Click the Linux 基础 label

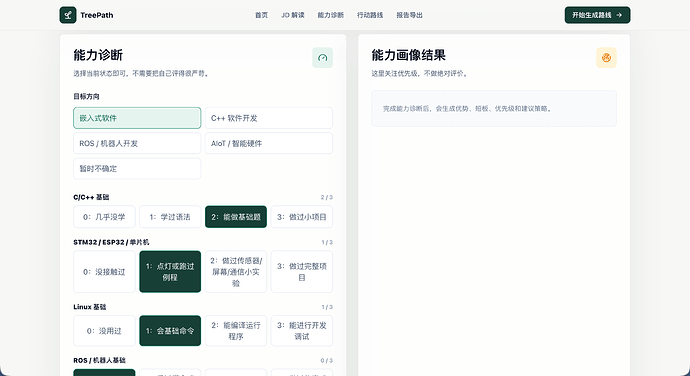(90, 307)
